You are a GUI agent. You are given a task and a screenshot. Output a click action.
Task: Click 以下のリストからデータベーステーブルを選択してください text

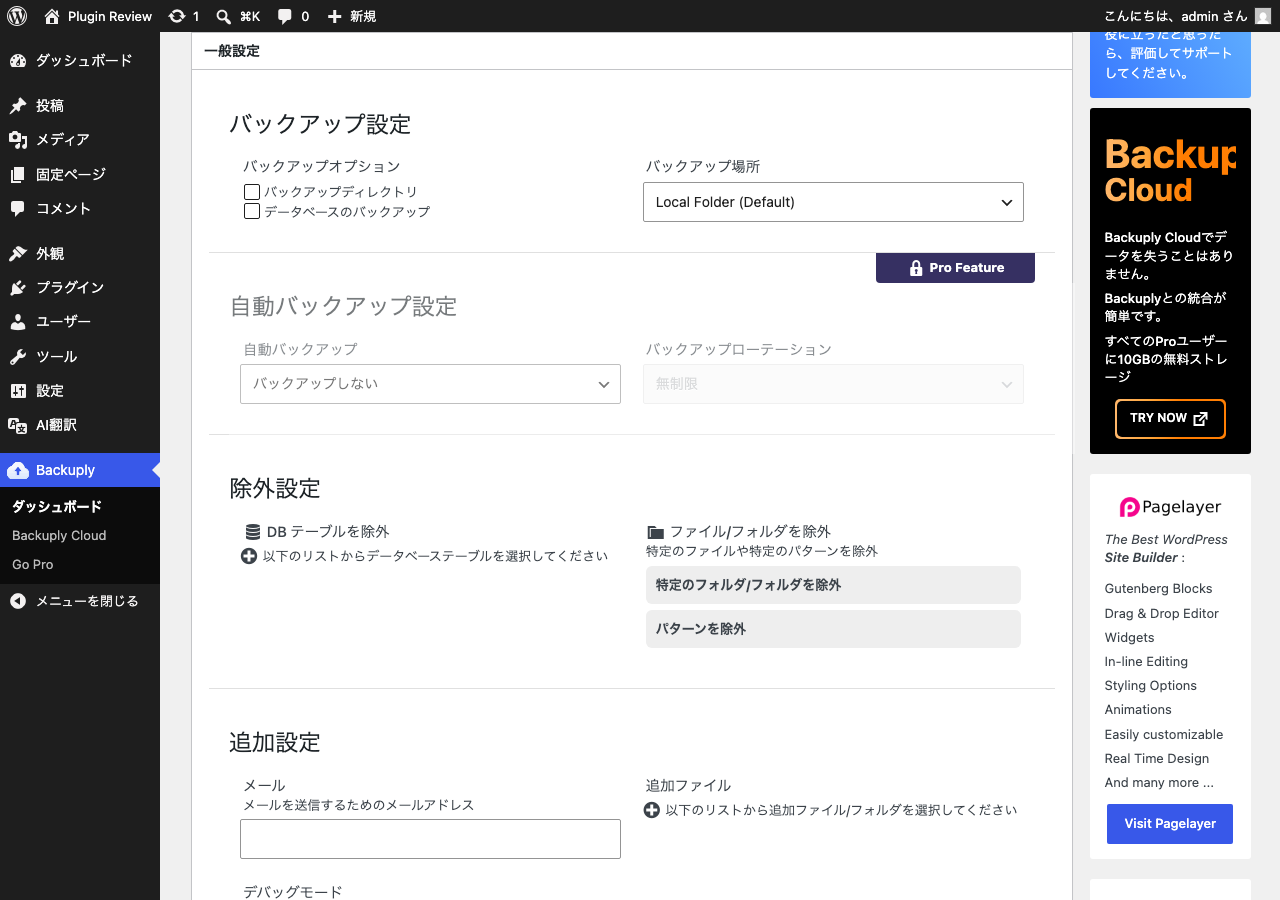(x=435, y=556)
